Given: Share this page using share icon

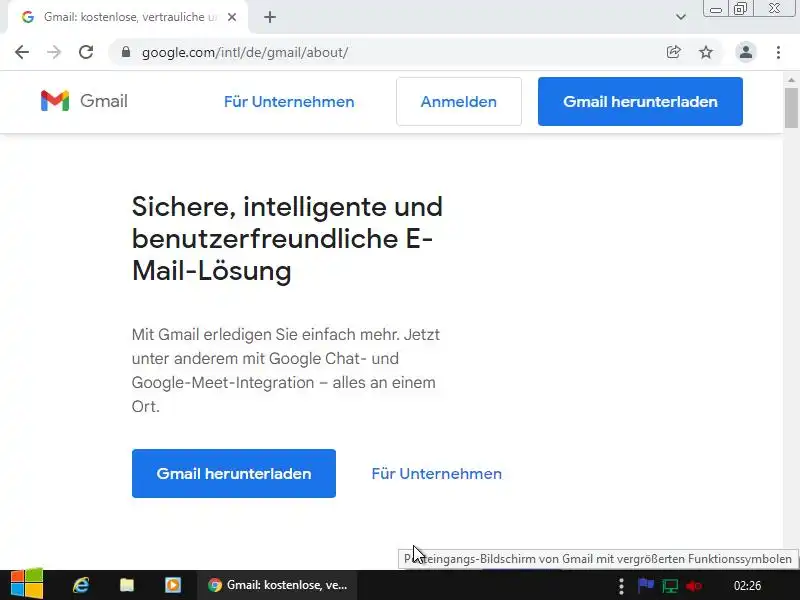Looking at the screenshot, I should [x=673, y=52].
